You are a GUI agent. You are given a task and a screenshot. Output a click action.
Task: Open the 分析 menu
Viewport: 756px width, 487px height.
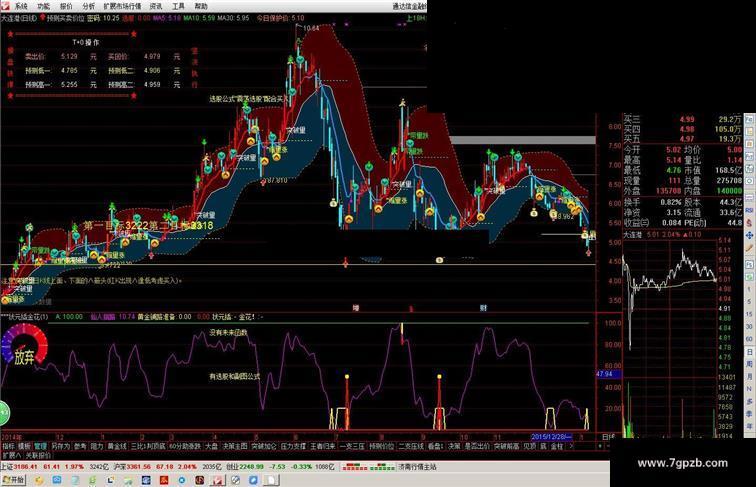[89, 6]
